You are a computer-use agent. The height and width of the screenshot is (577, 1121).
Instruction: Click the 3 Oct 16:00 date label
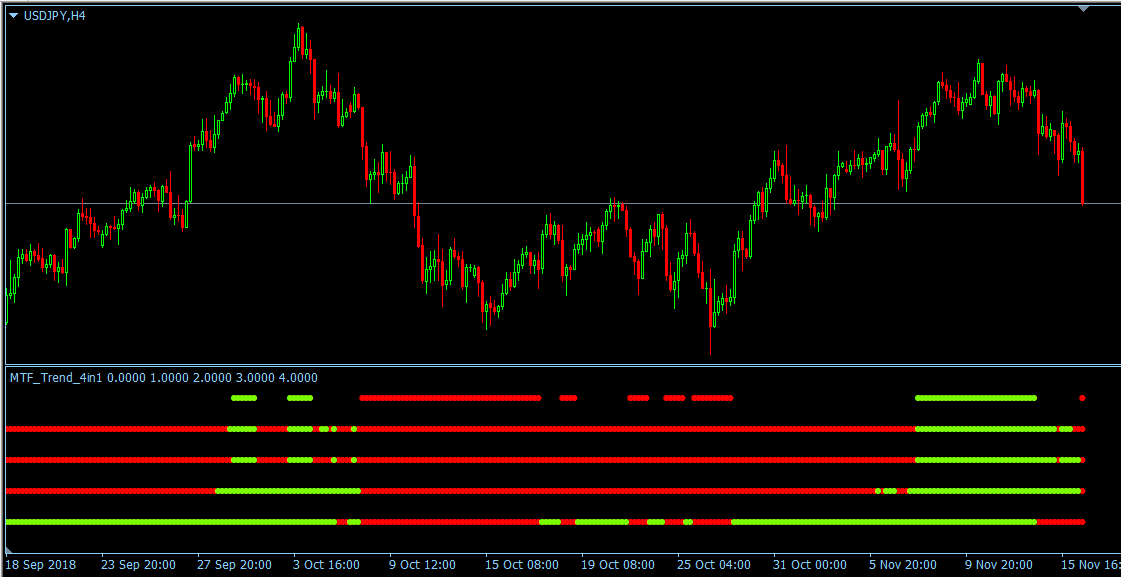pyautogui.click(x=325, y=564)
